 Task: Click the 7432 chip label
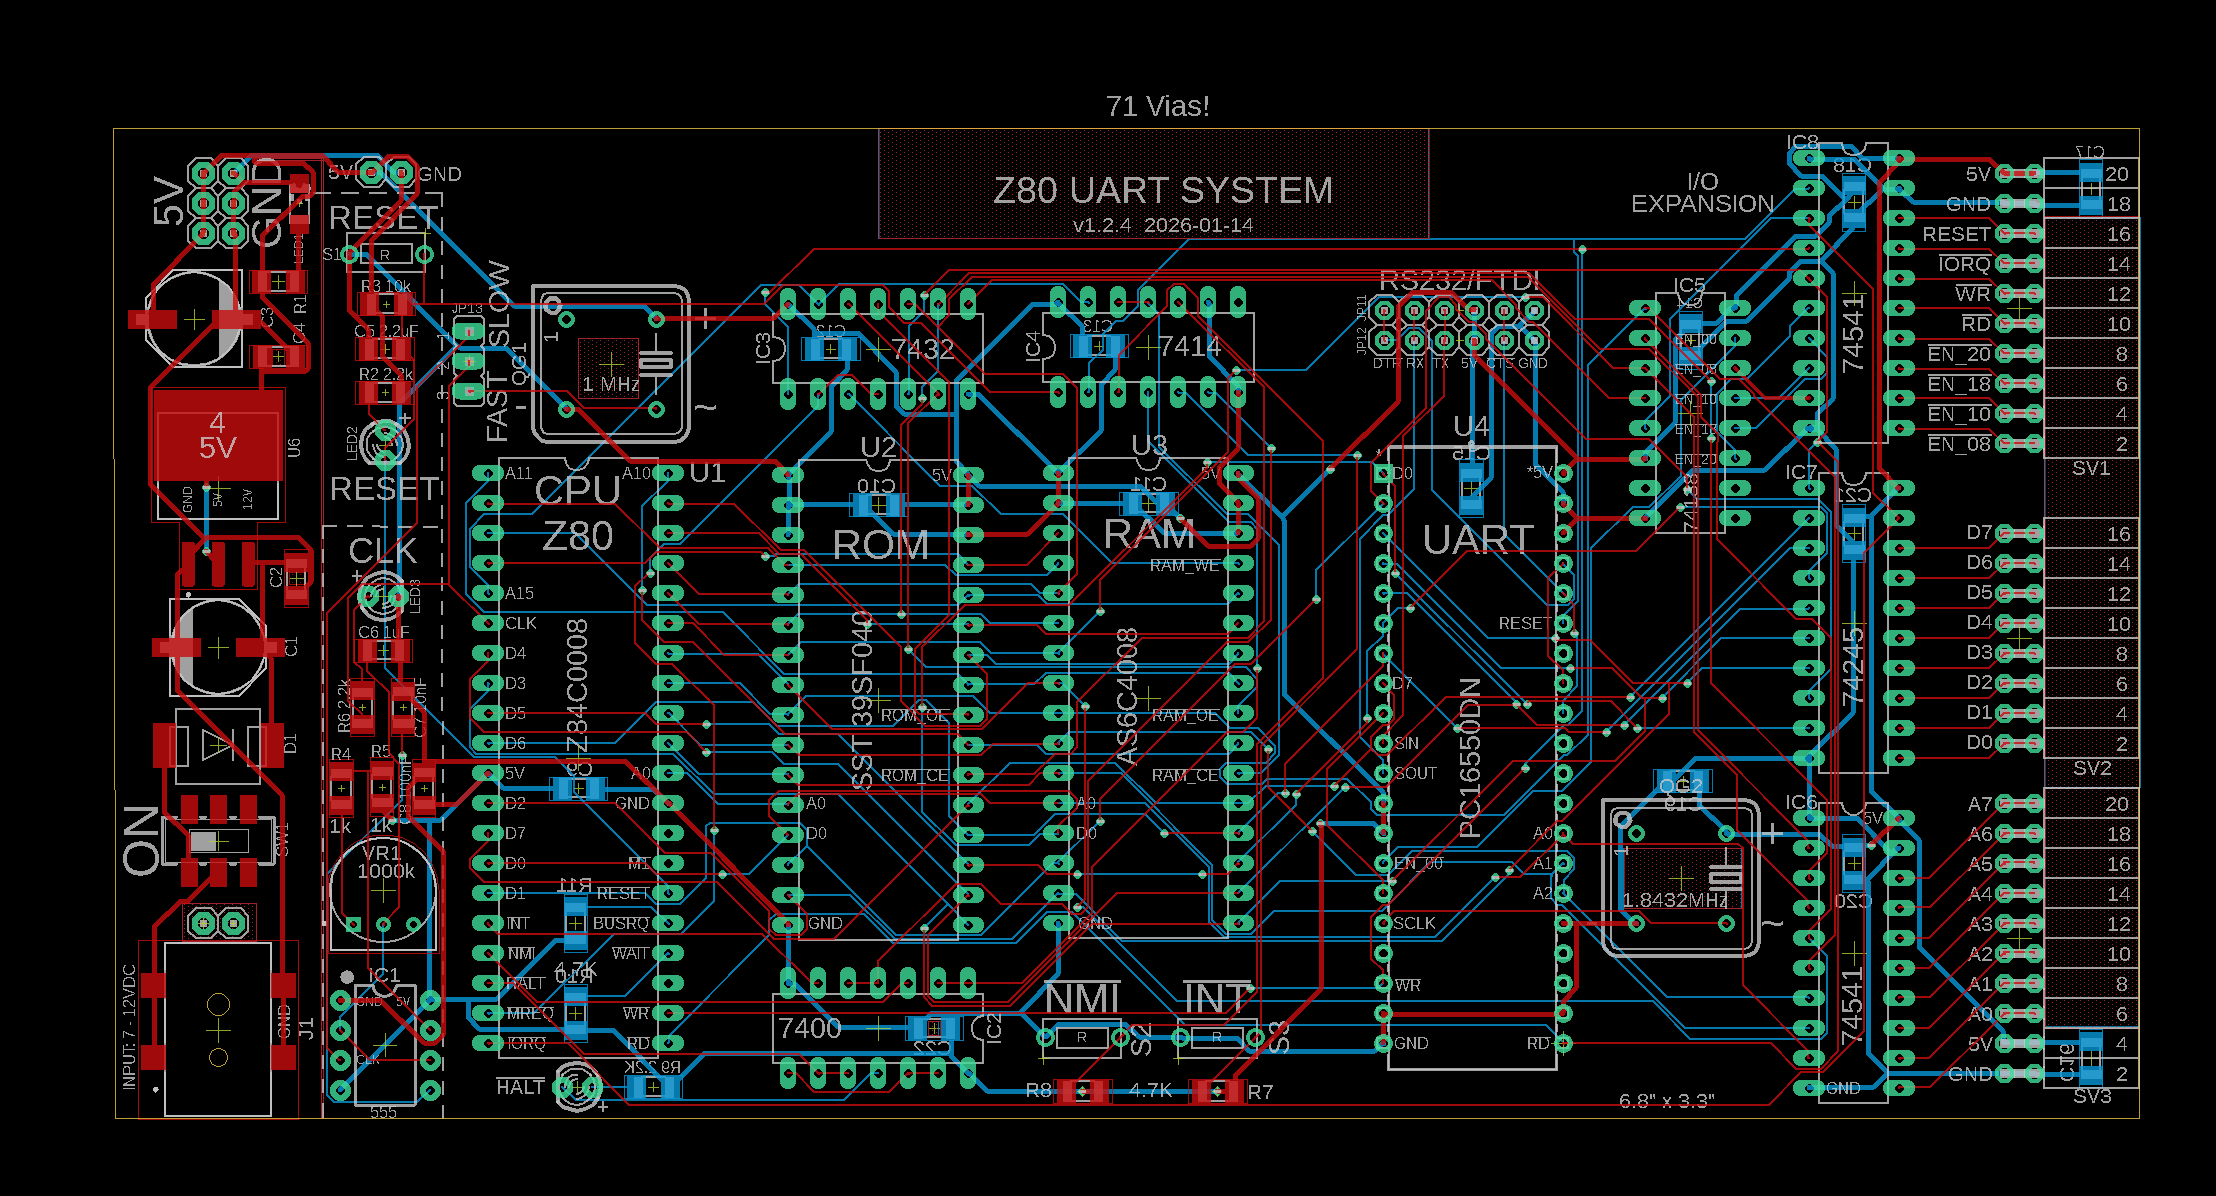pyautogui.click(x=922, y=349)
